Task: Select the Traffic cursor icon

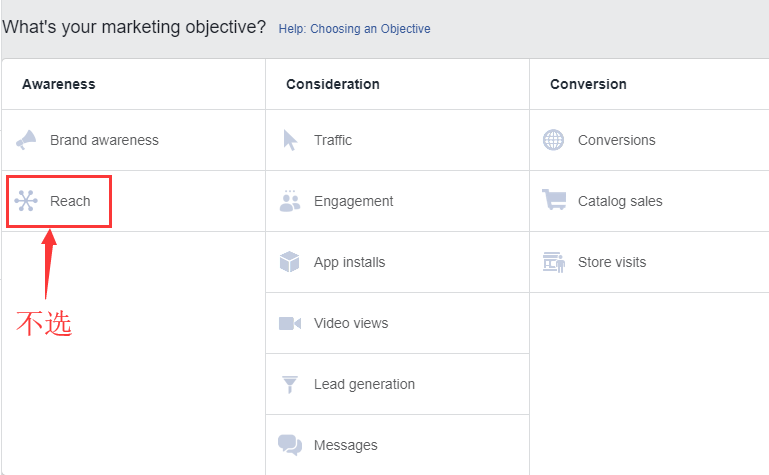Action: 290,140
